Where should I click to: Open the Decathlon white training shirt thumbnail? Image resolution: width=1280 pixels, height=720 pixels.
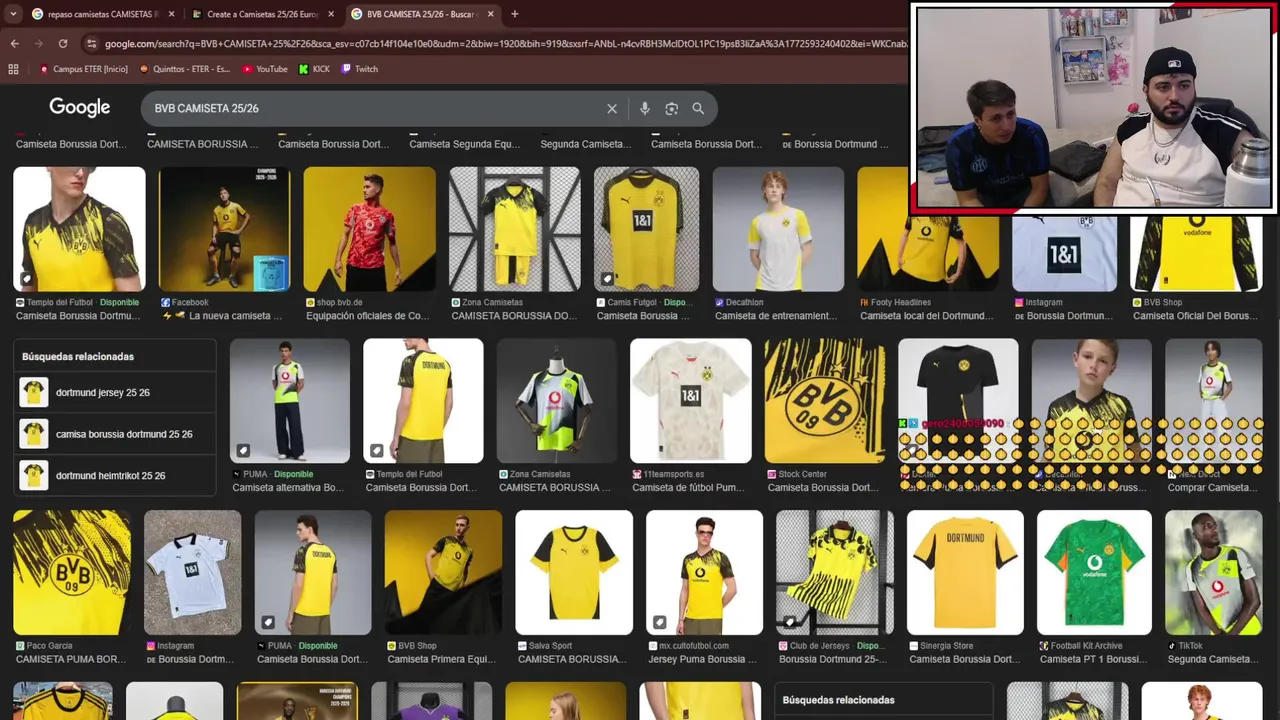778,229
